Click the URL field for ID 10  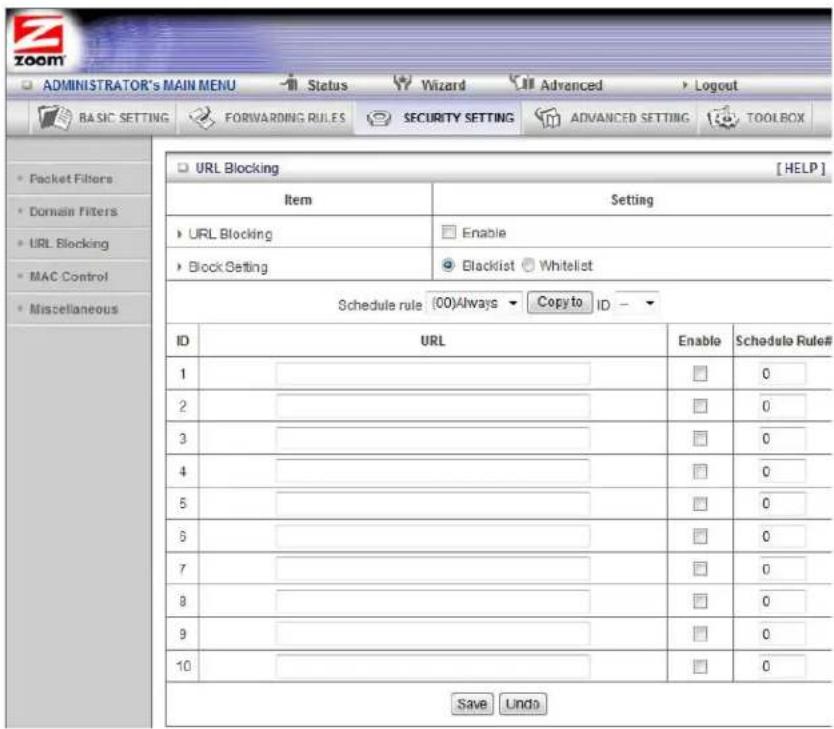pos(432,666)
